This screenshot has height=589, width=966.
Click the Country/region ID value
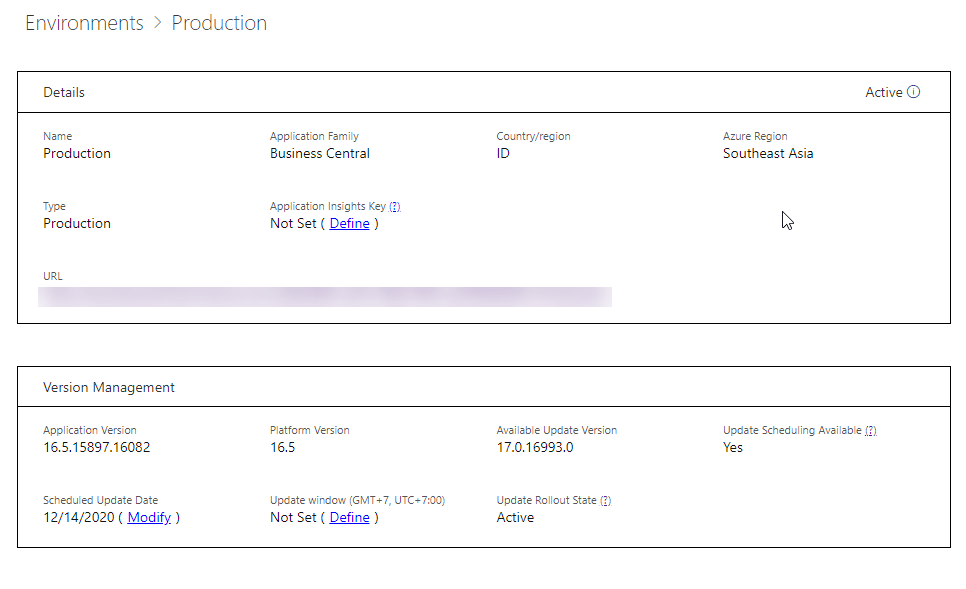503,154
